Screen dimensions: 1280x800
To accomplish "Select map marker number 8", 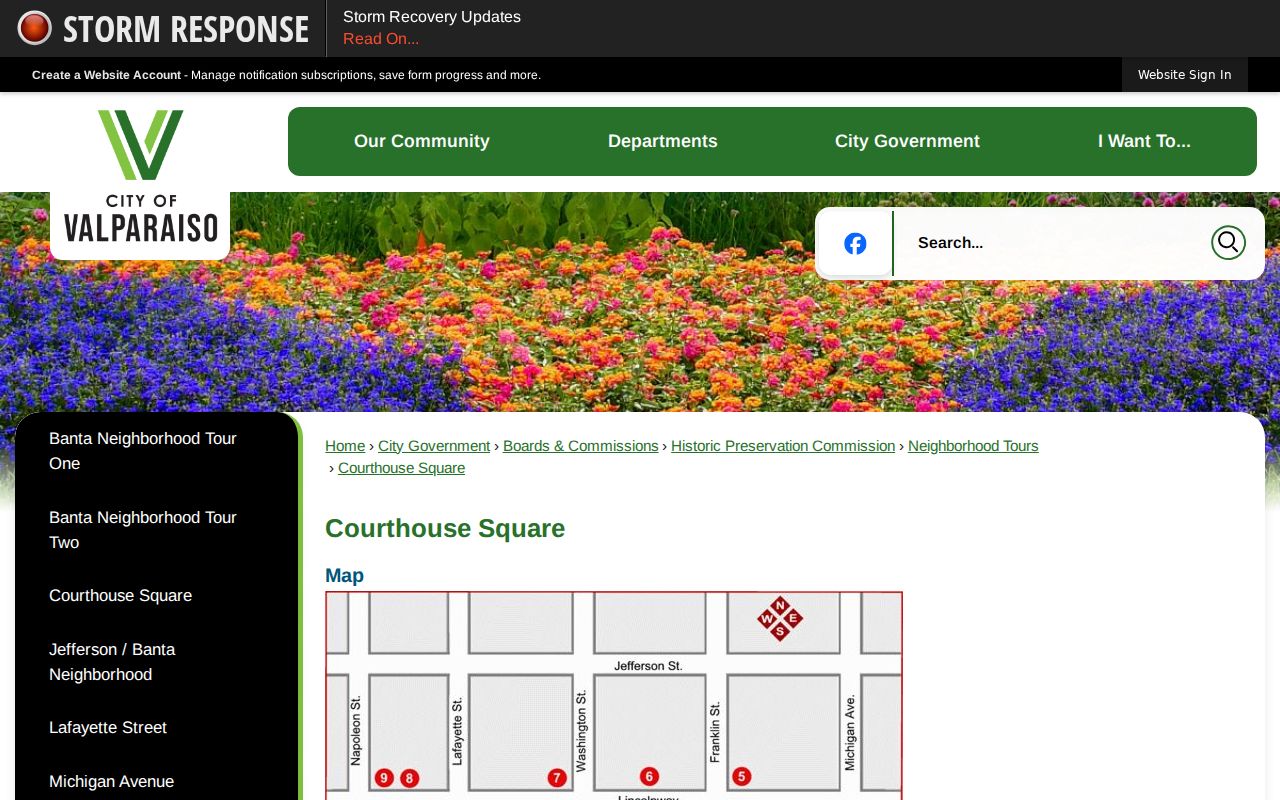I will 409,778.
